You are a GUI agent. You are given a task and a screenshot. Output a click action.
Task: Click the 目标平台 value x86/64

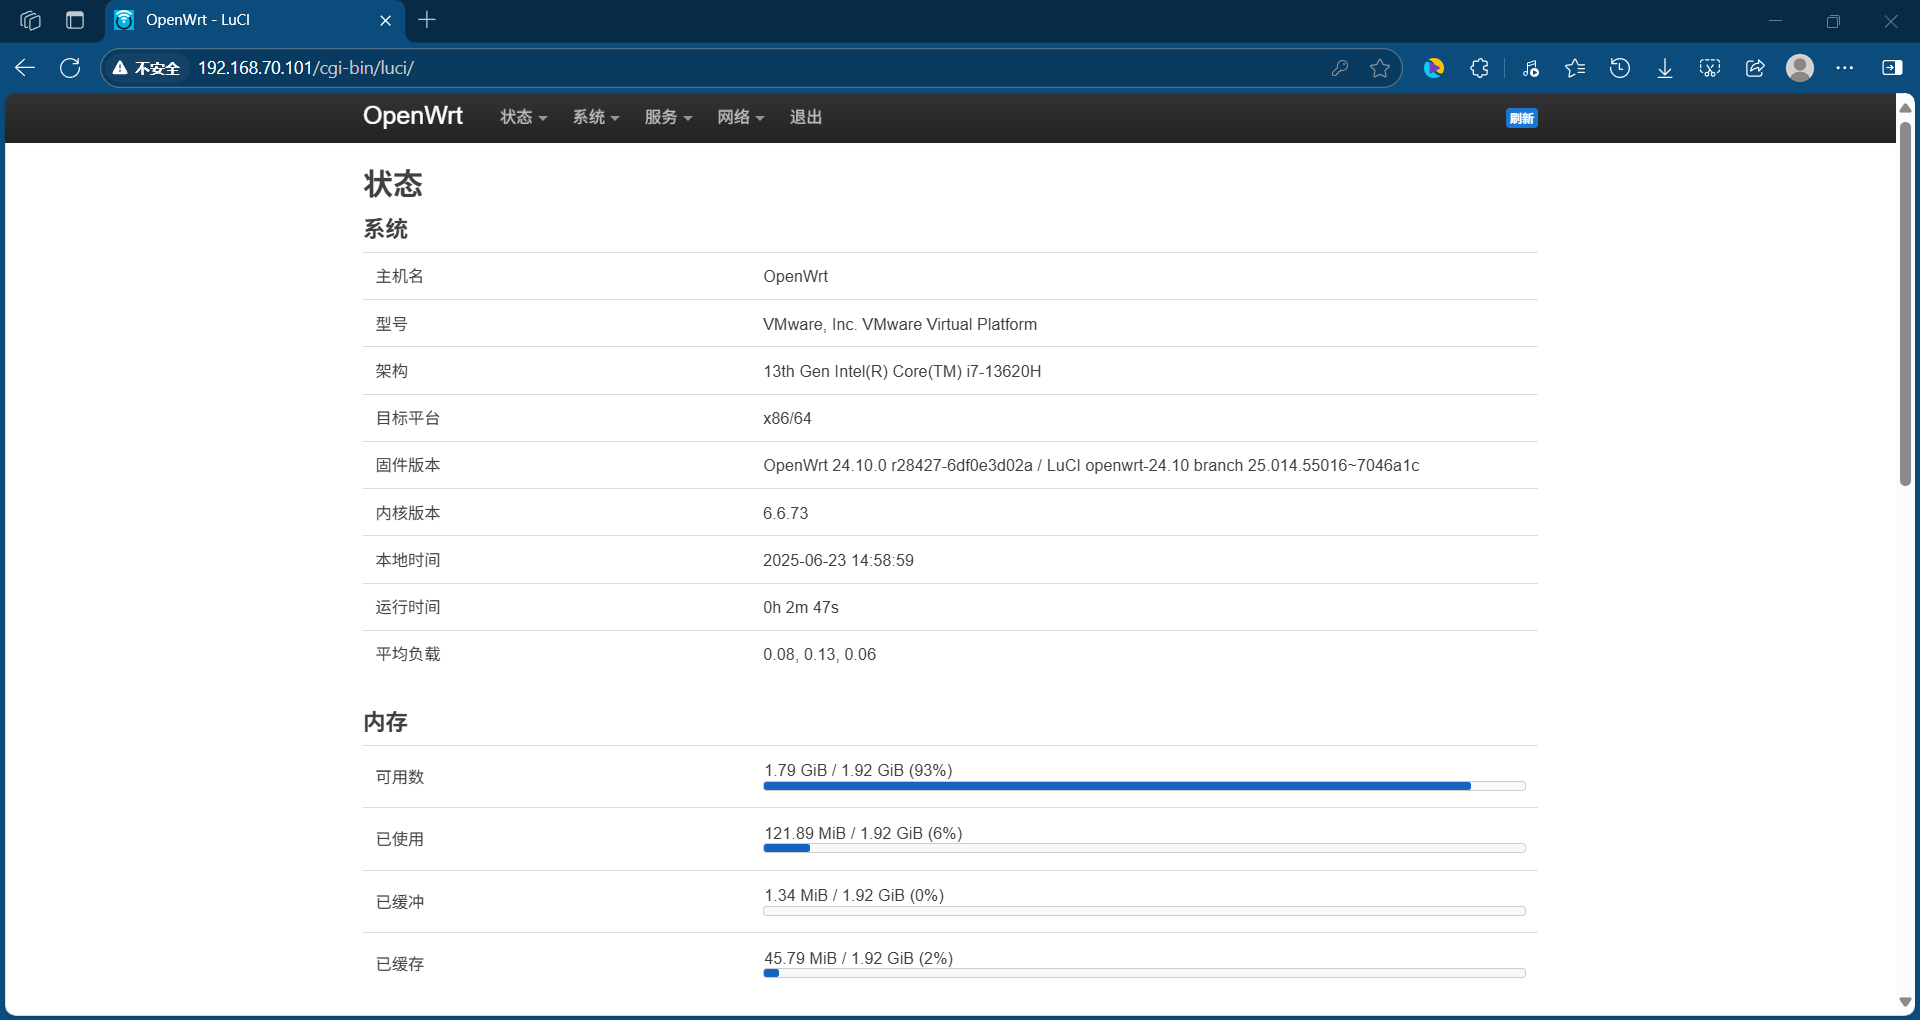click(x=787, y=418)
